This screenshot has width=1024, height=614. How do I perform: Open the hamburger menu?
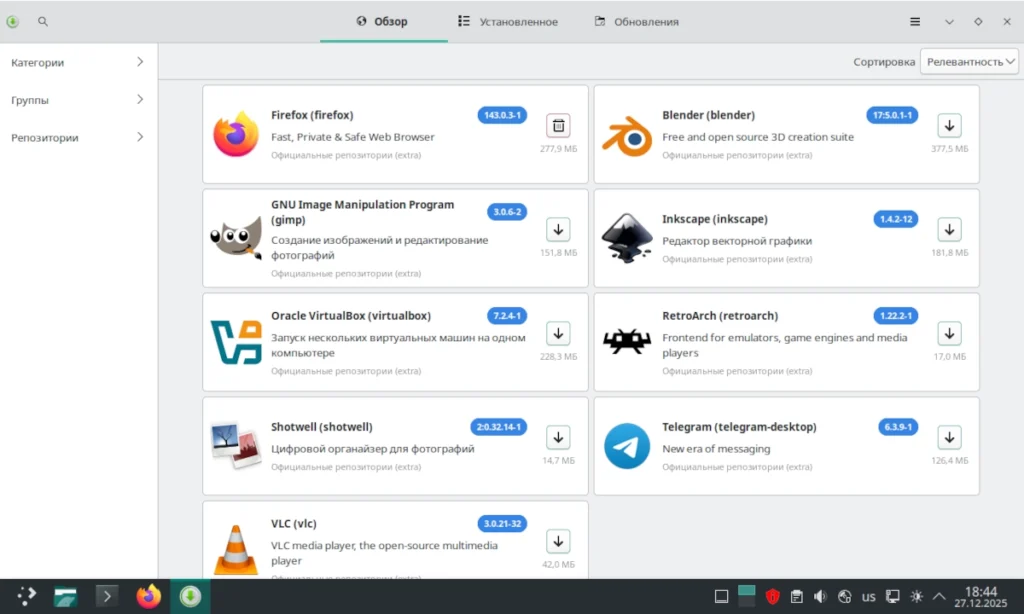tap(915, 22)
